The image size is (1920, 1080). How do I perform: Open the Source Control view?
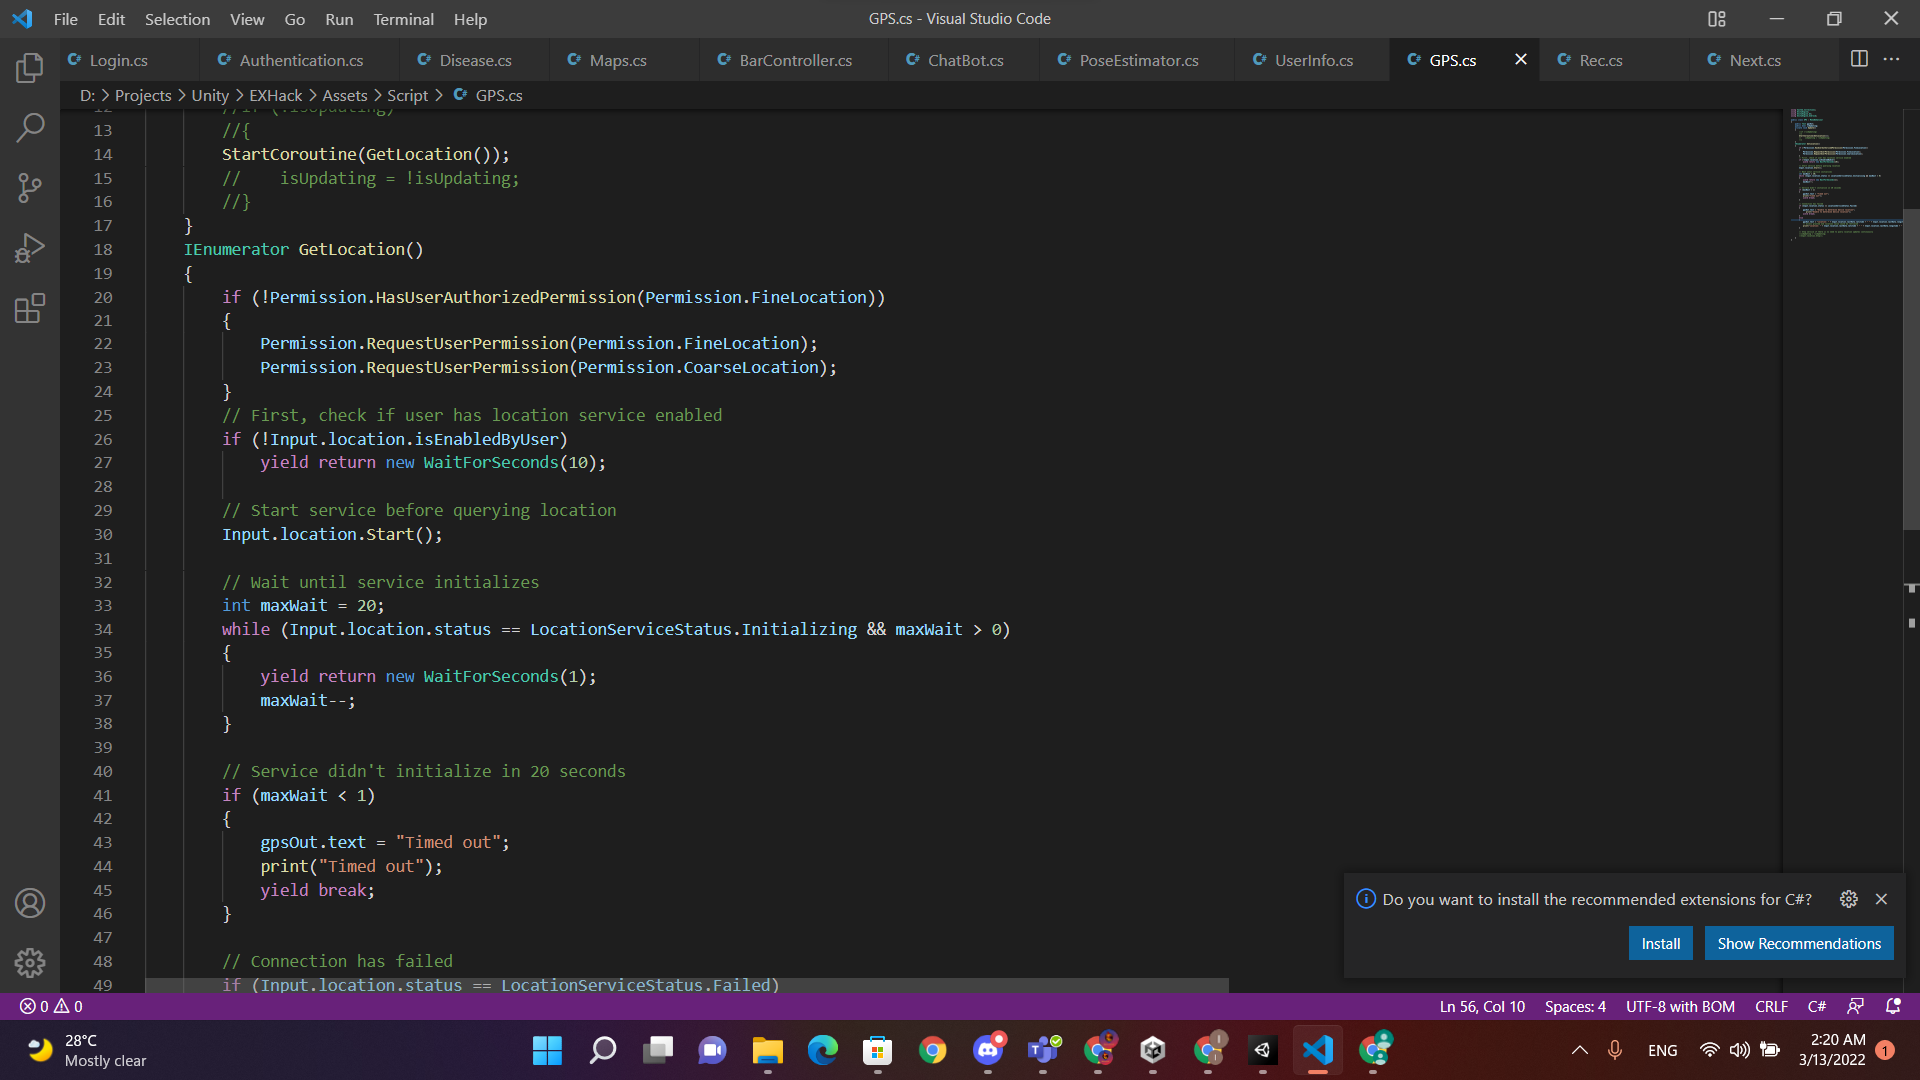coord(30,188)
